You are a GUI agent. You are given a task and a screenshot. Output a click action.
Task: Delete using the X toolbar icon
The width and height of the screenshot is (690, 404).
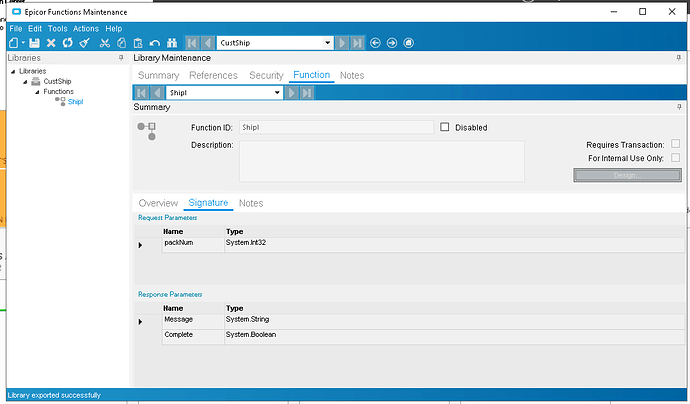(51, 43)
